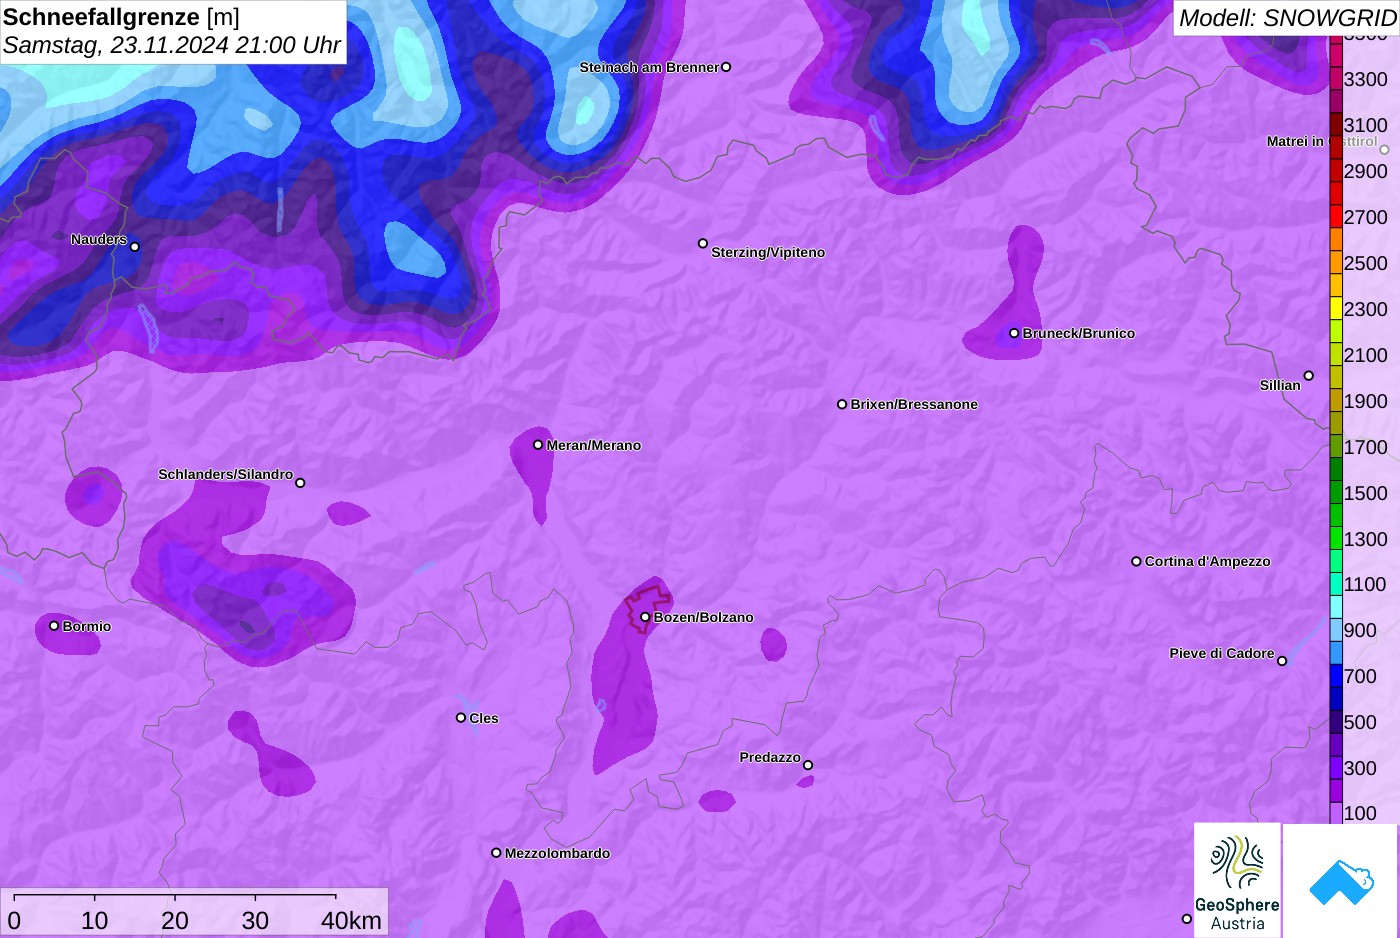Click the 40km scale bar label
The image size is (1400, 938).
(351, 920)
